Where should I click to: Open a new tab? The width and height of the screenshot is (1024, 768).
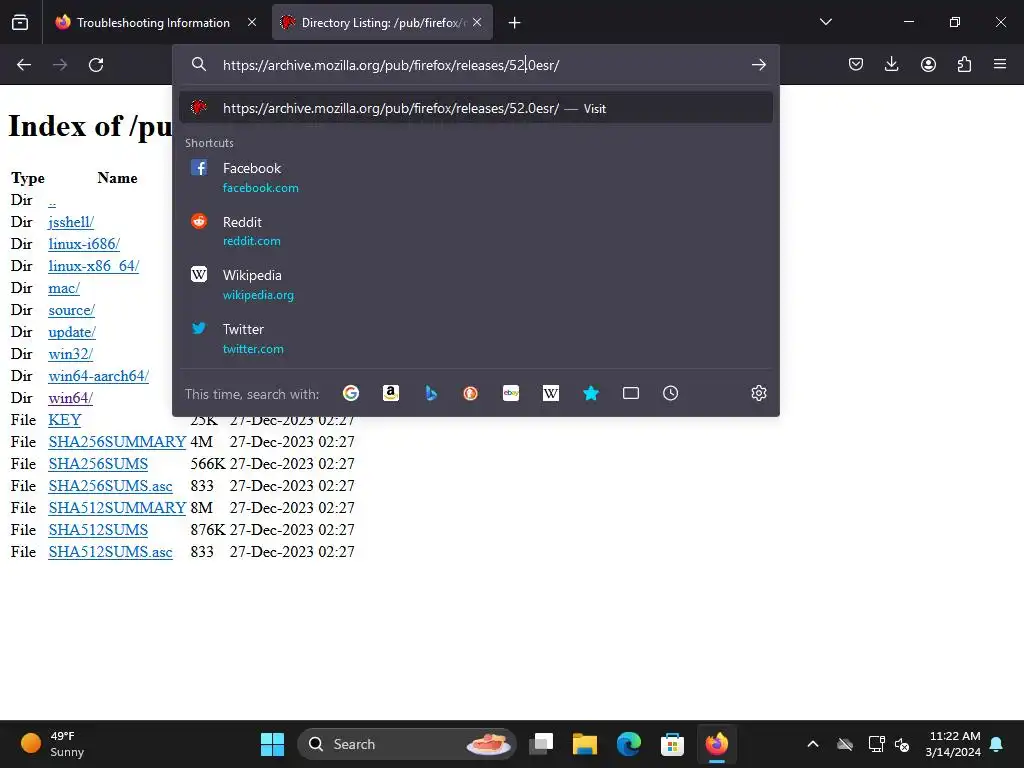(515, 23)
